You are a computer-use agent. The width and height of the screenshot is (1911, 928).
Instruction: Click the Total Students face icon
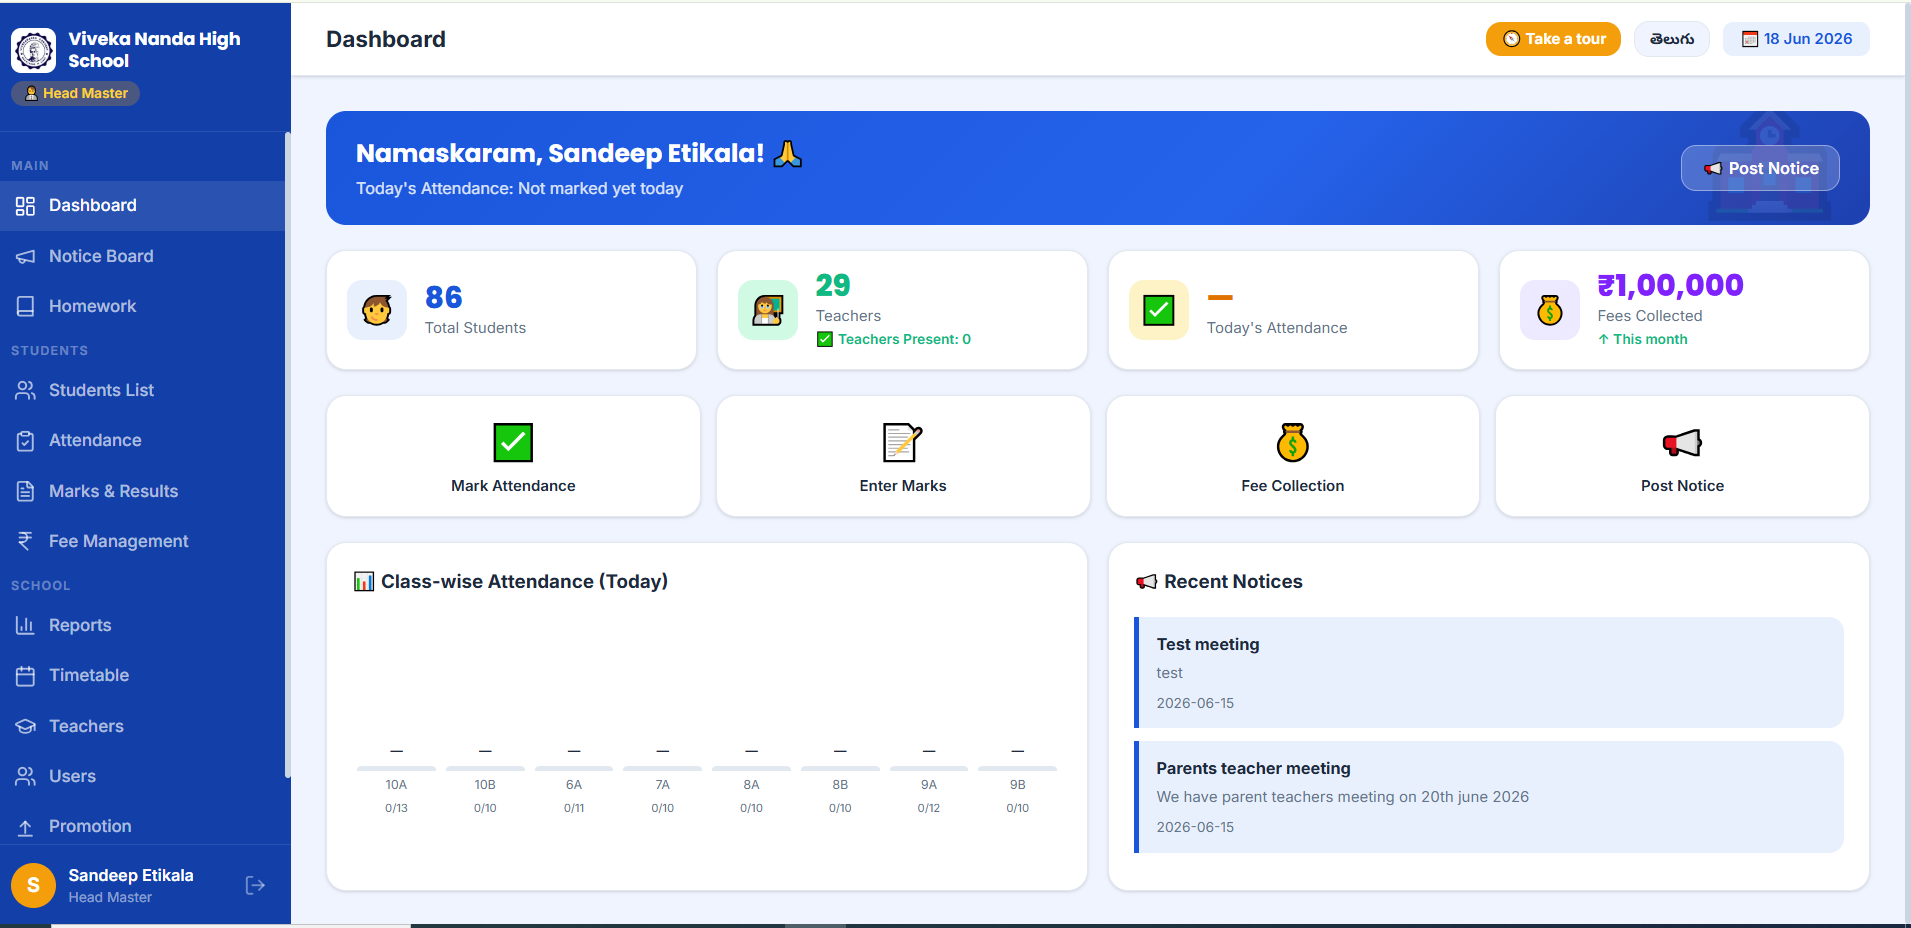pos(377,310)
